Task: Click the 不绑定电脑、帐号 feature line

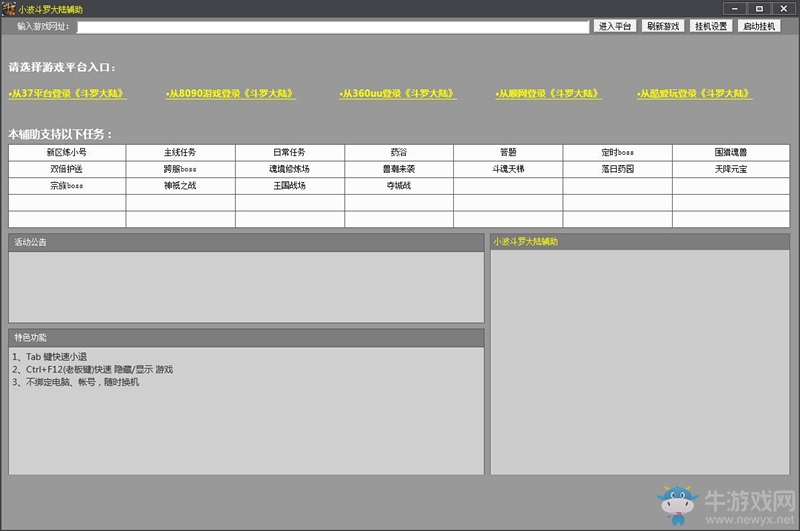Action: pyautogui.click(x=76, y=383)
